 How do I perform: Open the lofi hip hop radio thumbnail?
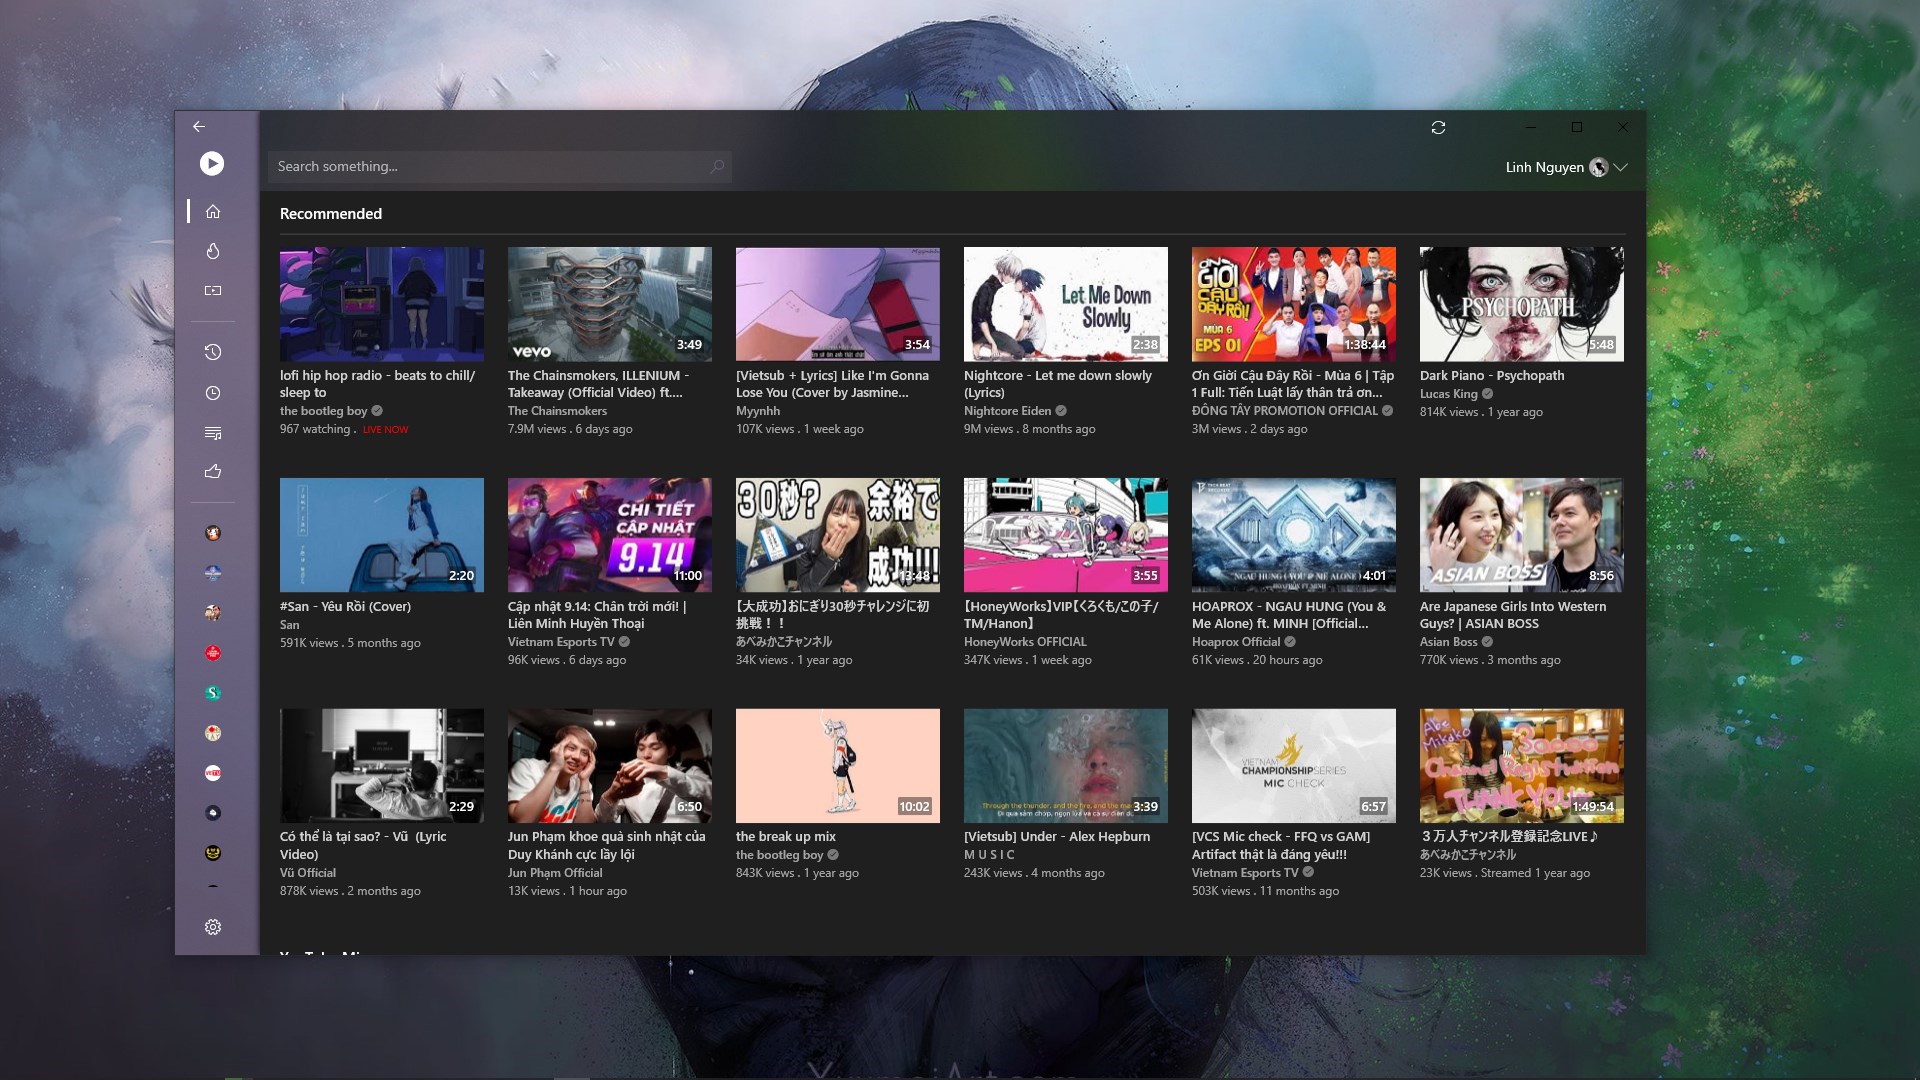tap(382, 304)
